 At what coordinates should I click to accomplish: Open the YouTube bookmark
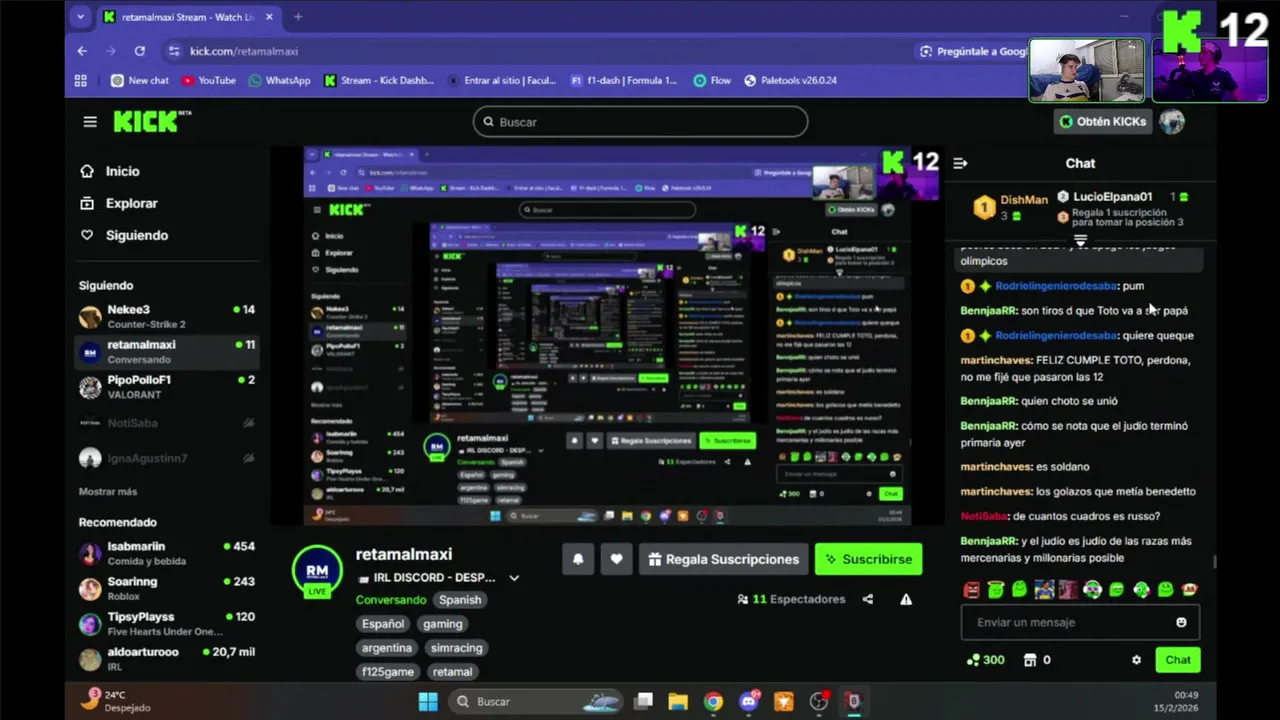pyautogui.click(x=209, y=80)
